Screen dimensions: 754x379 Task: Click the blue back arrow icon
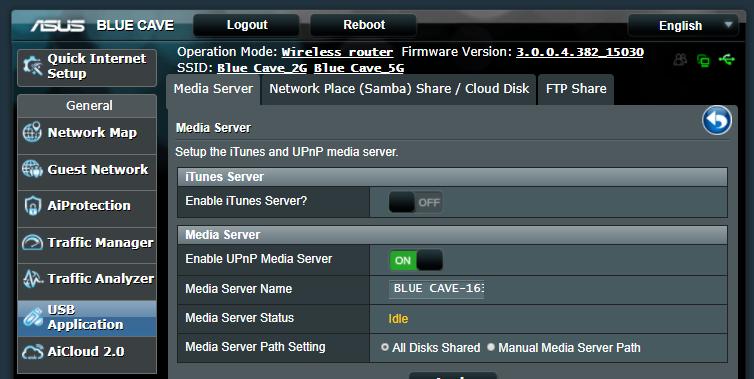tap(716, 120)
